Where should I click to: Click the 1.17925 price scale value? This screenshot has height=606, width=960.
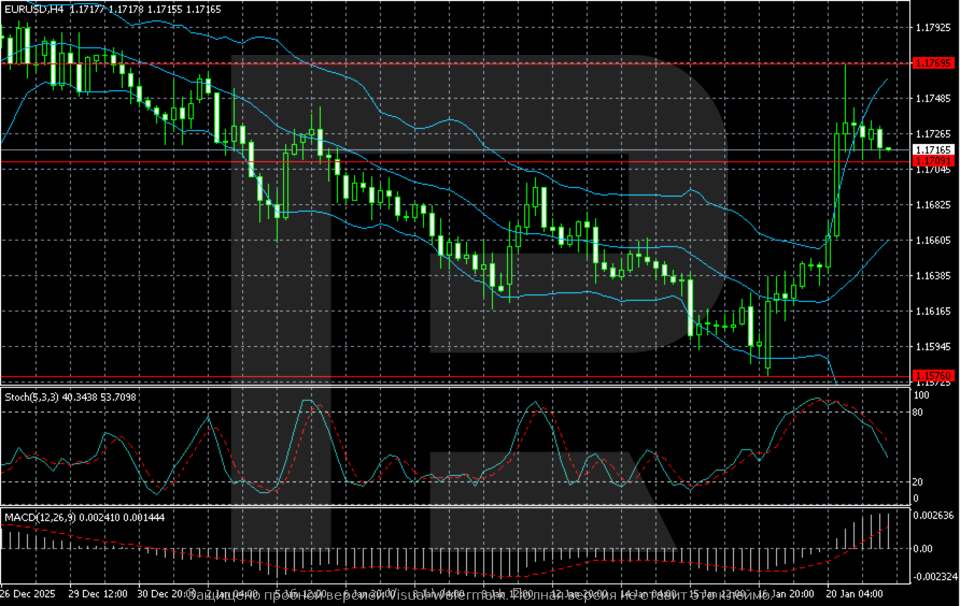(934, 27)
